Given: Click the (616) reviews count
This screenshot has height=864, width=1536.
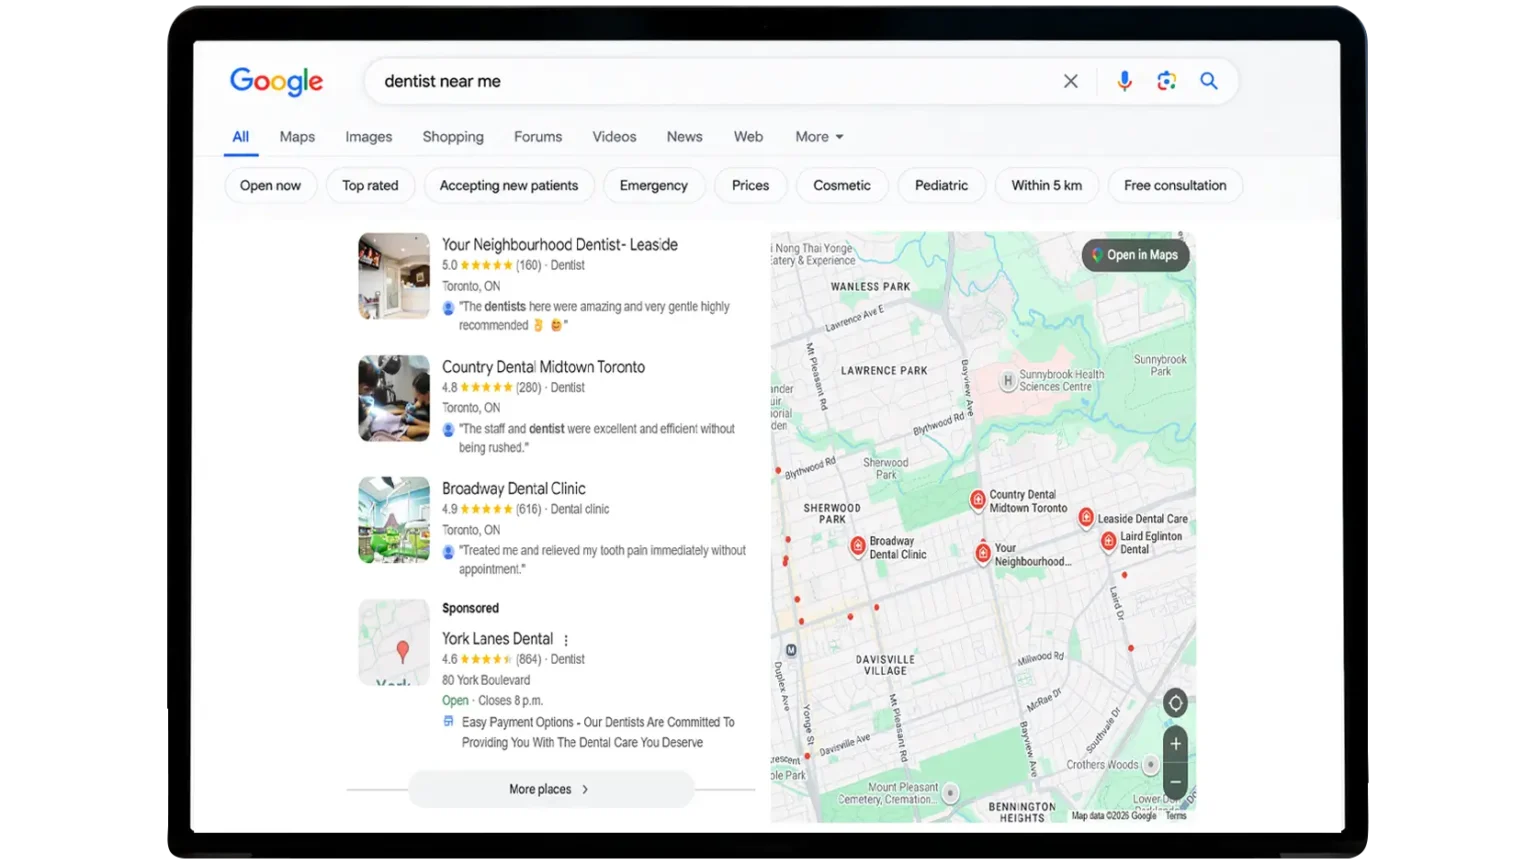Looking at the screenshot, I should (x=528, y=510).
